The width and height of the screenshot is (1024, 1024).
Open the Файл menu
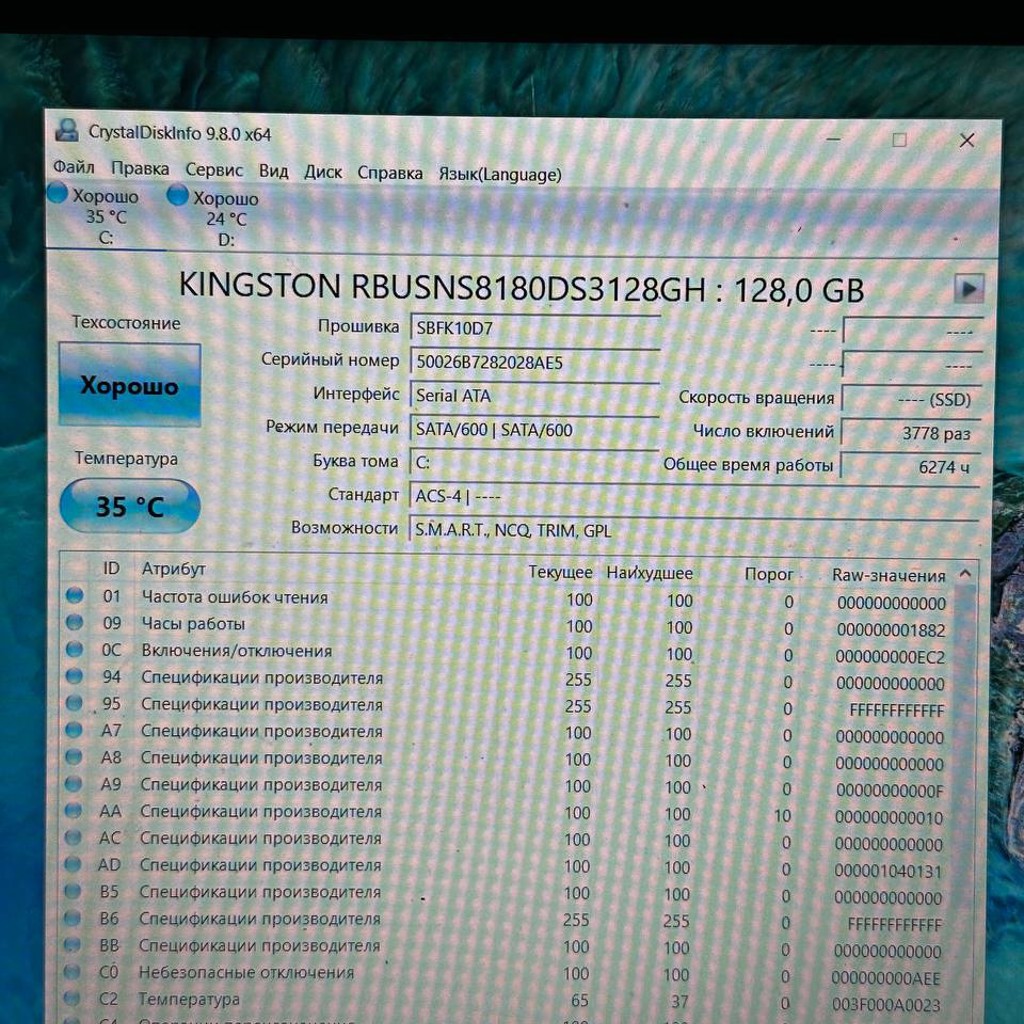tap(74, 167)
